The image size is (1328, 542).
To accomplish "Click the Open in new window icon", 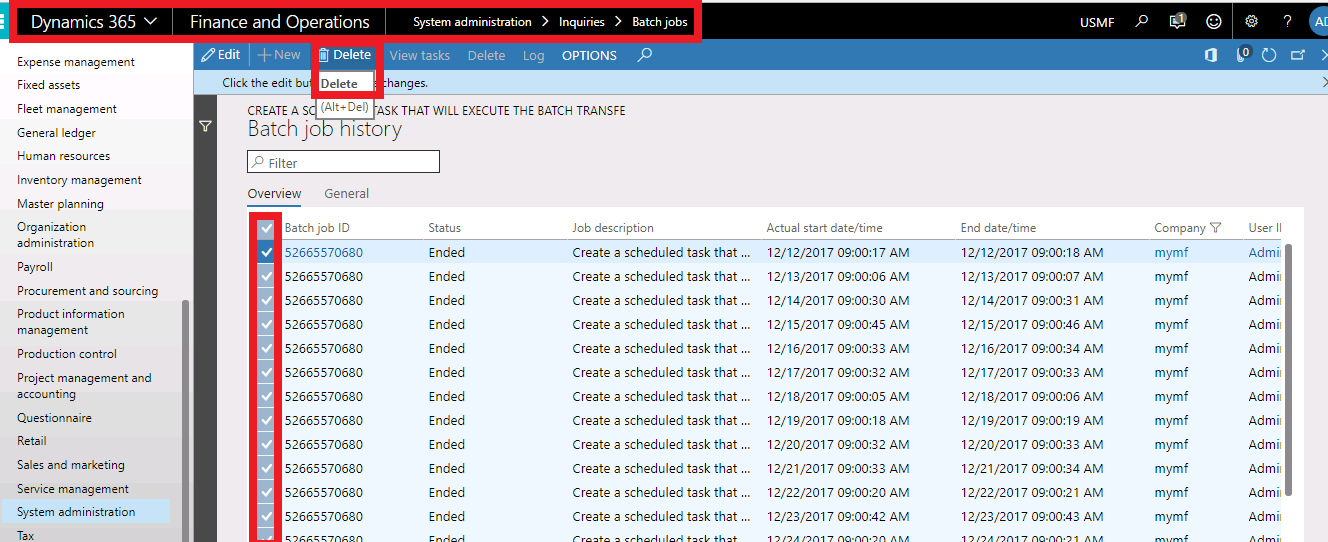I will pos(1298,55).
